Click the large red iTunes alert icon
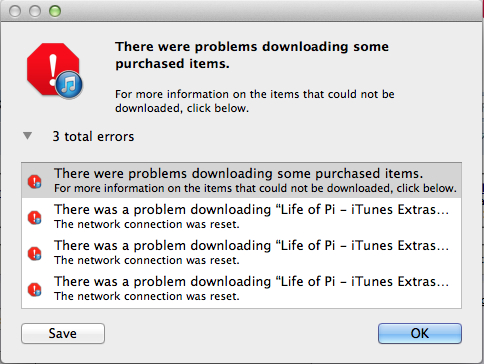 54,71
